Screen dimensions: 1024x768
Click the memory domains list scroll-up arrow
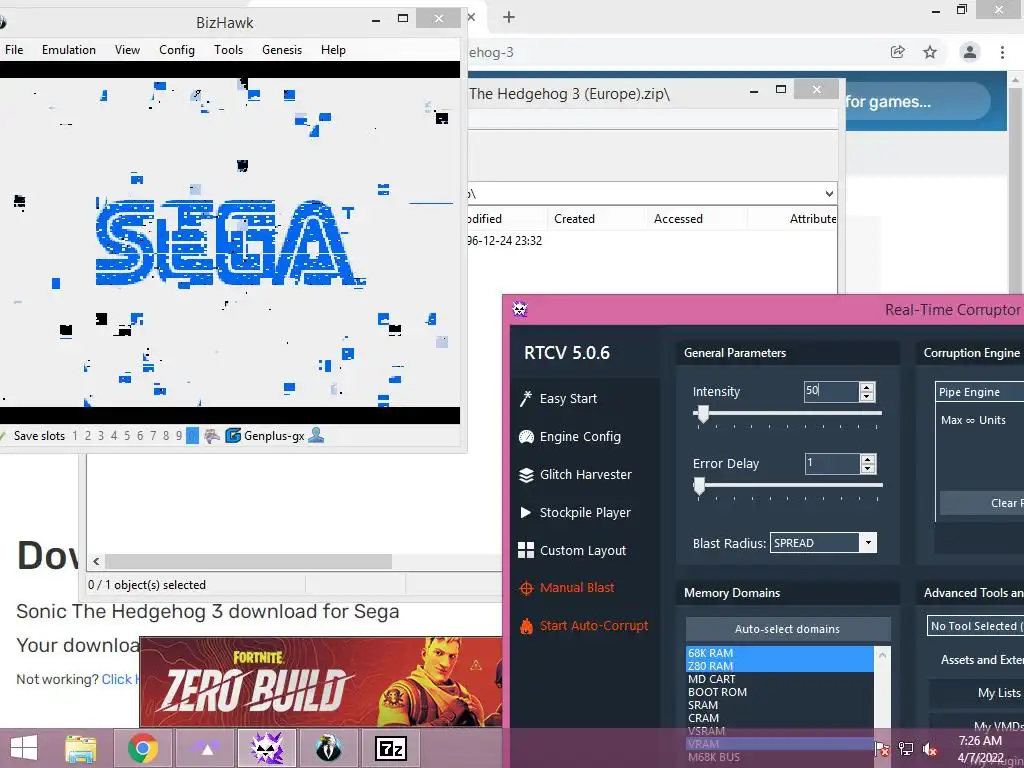pos(882,654)
